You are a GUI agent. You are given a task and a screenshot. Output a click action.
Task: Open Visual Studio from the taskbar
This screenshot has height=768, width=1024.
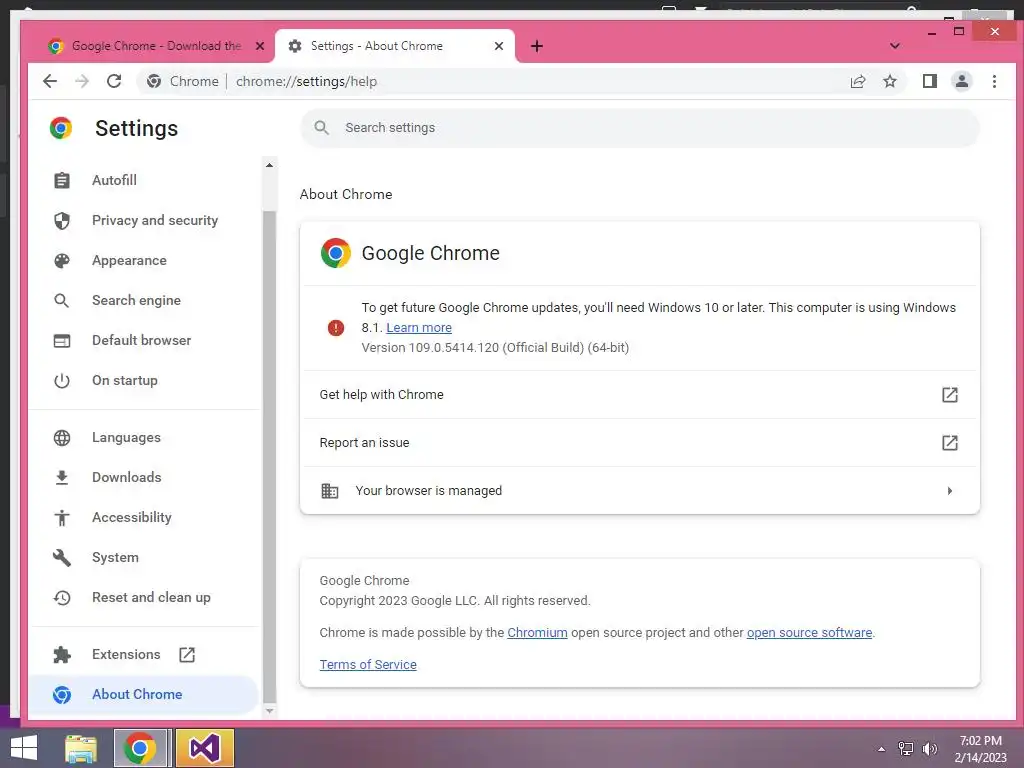pyautogui.click(x=204, y=748)
